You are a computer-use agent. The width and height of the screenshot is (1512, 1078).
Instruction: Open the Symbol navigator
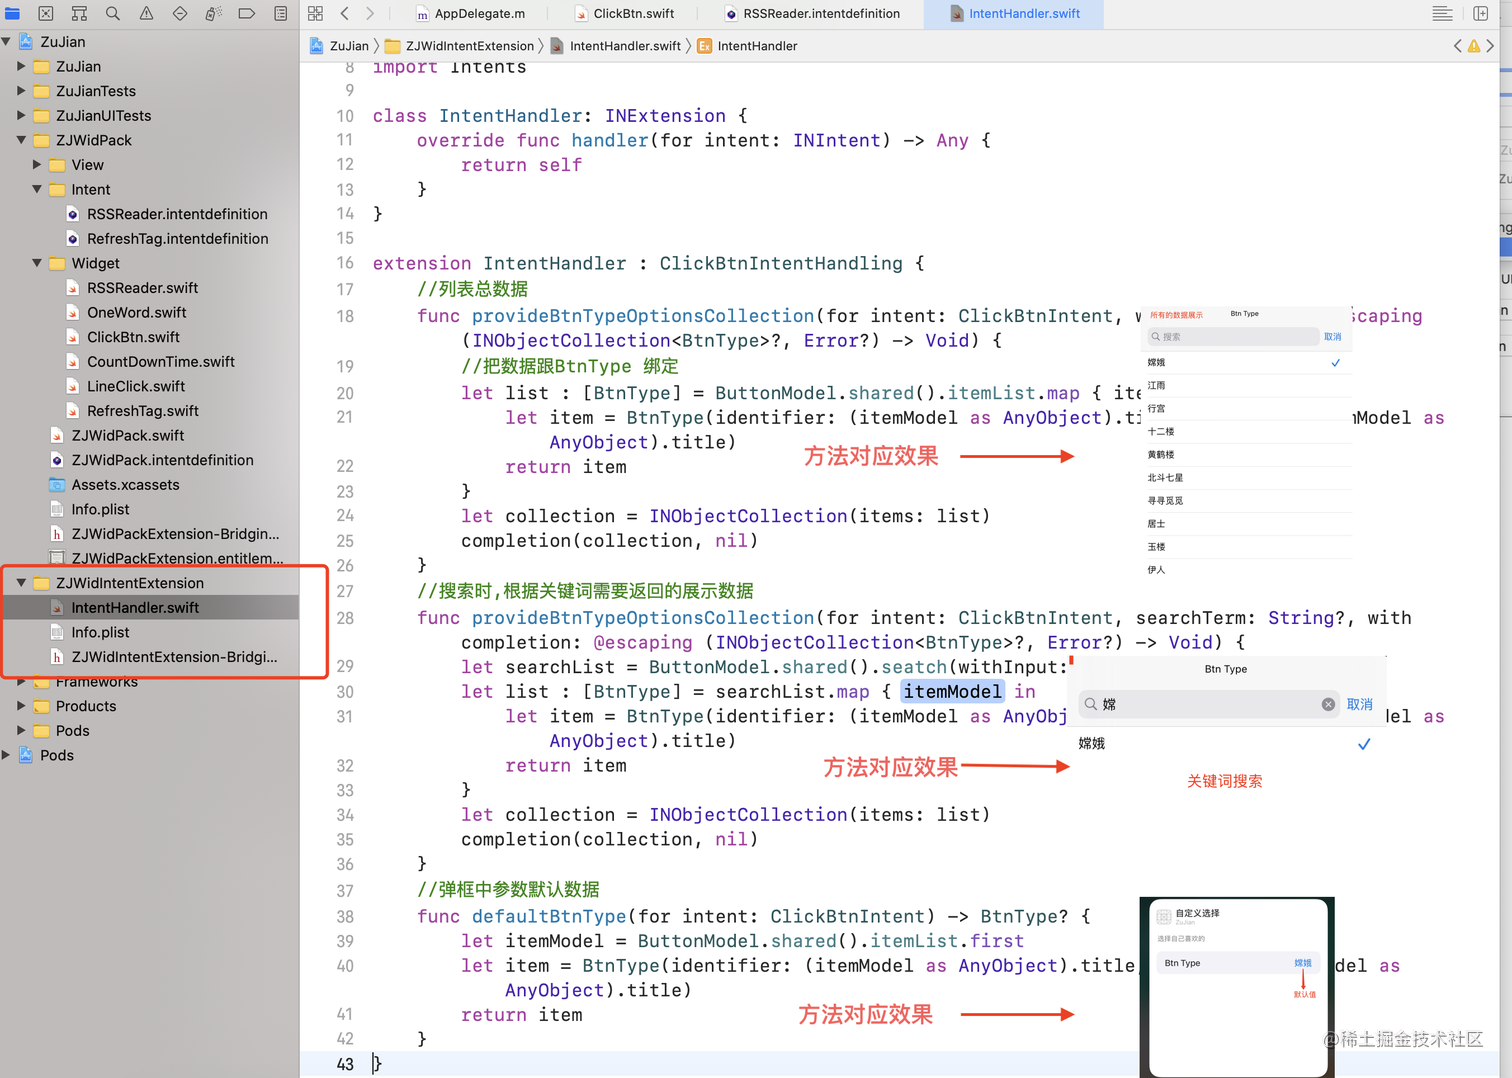click(79, 13)
